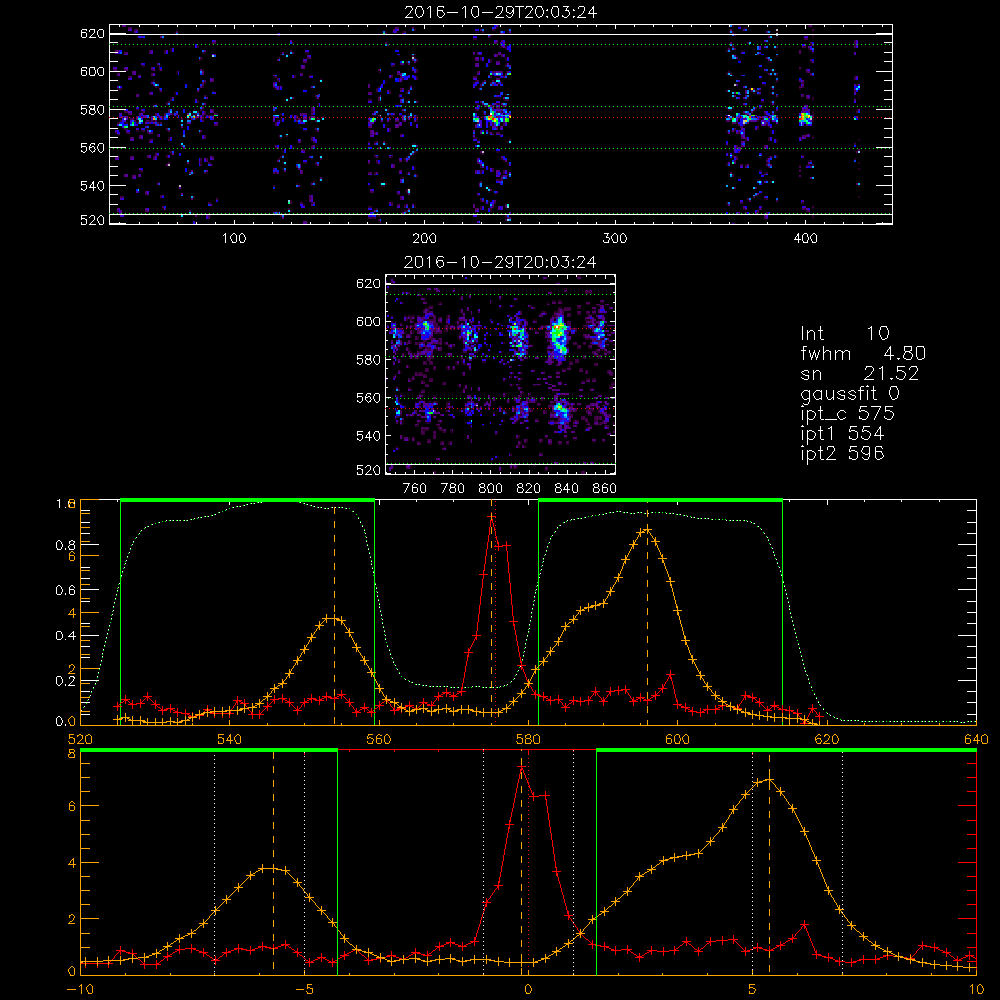Click the orange peak near -6 in bottom plot

click(x=273, y=868)
